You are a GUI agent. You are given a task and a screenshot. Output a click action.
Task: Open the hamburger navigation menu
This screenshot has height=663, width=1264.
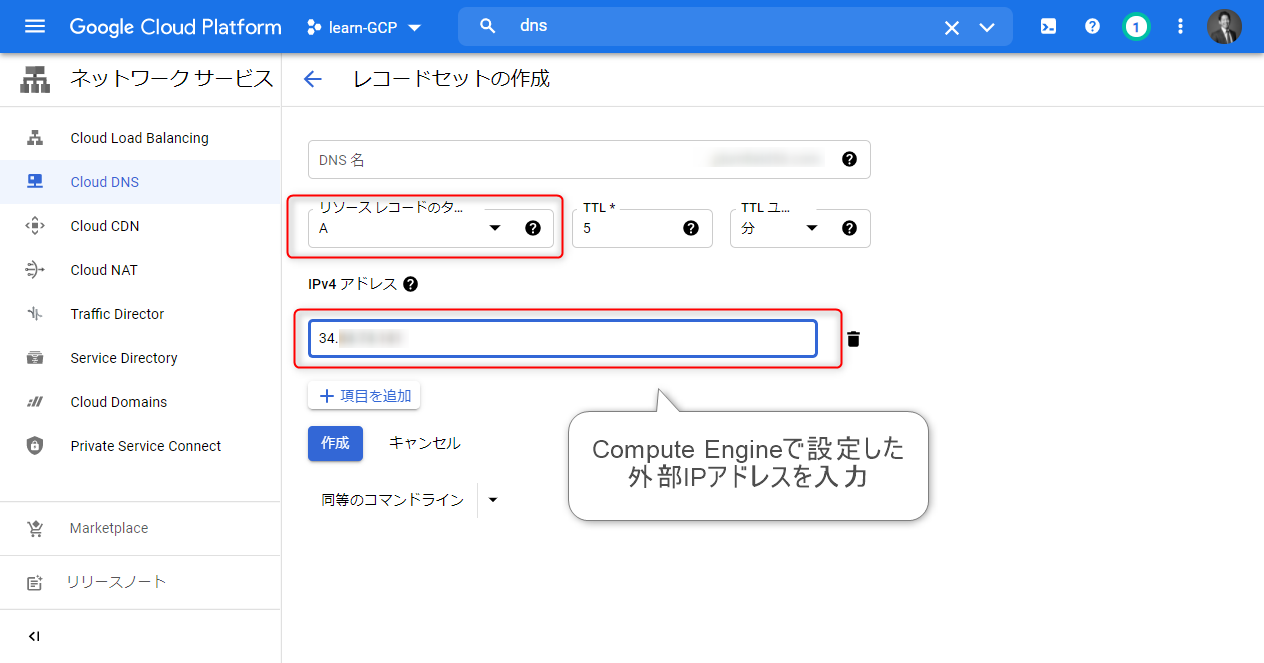35,26
